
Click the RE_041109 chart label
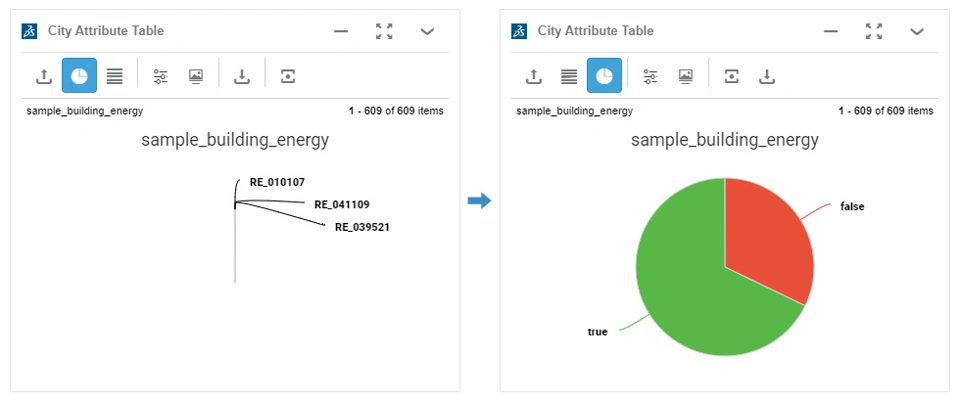tap(341, 205)
